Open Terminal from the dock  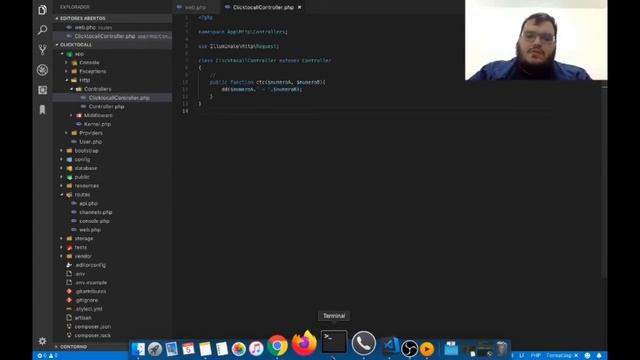coord(334,342)
